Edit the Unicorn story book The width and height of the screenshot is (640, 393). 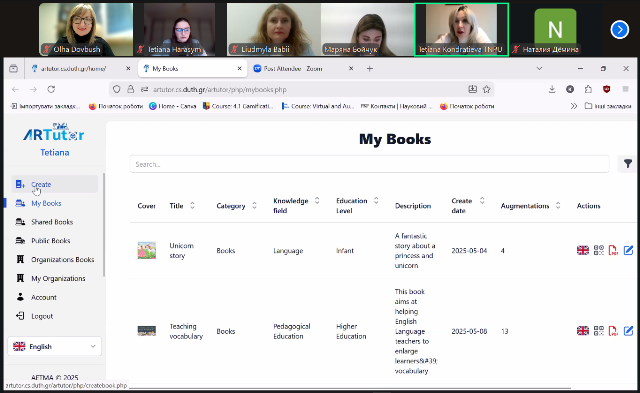pyautogui.click(x=628, y=250)
